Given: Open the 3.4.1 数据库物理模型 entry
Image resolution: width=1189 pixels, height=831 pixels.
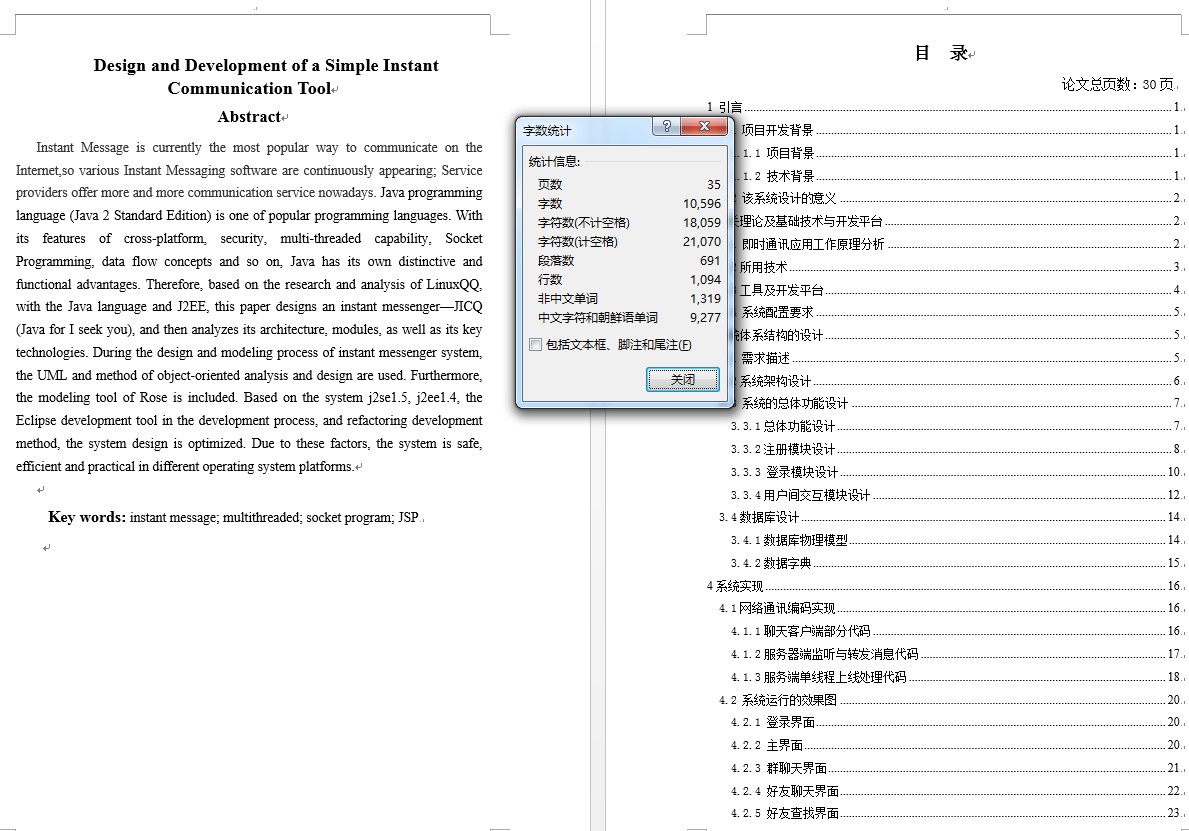Looking at the screenshot, I should [955, 540].
